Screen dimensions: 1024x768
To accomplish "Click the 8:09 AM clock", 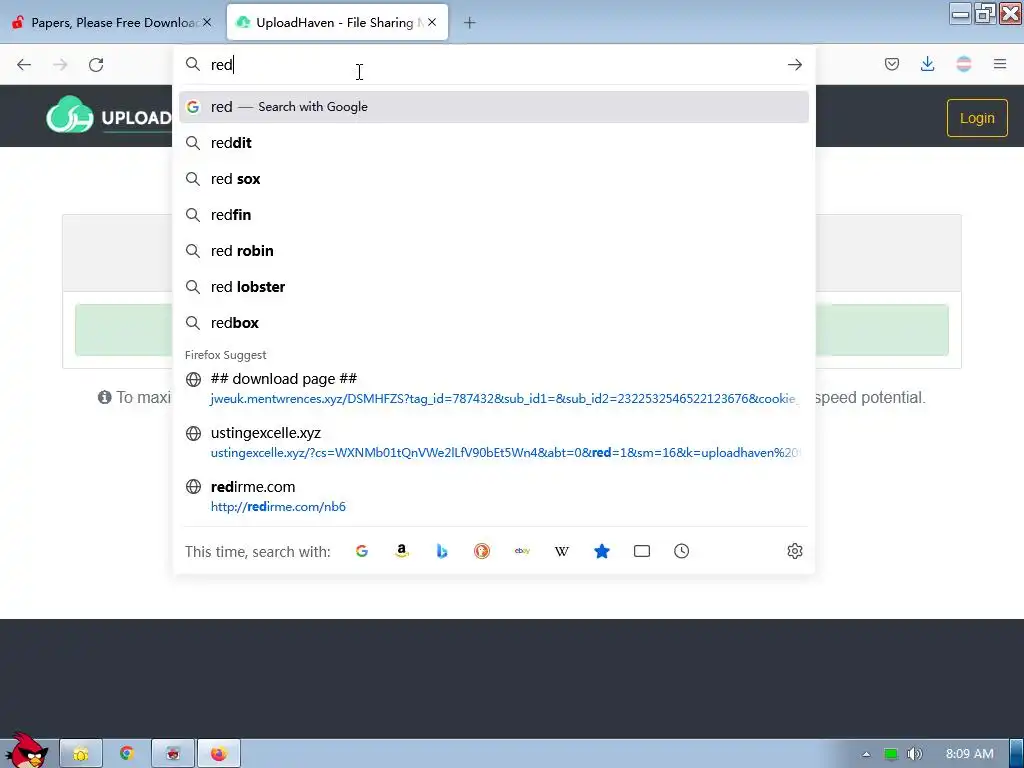I will click(969, 754).
